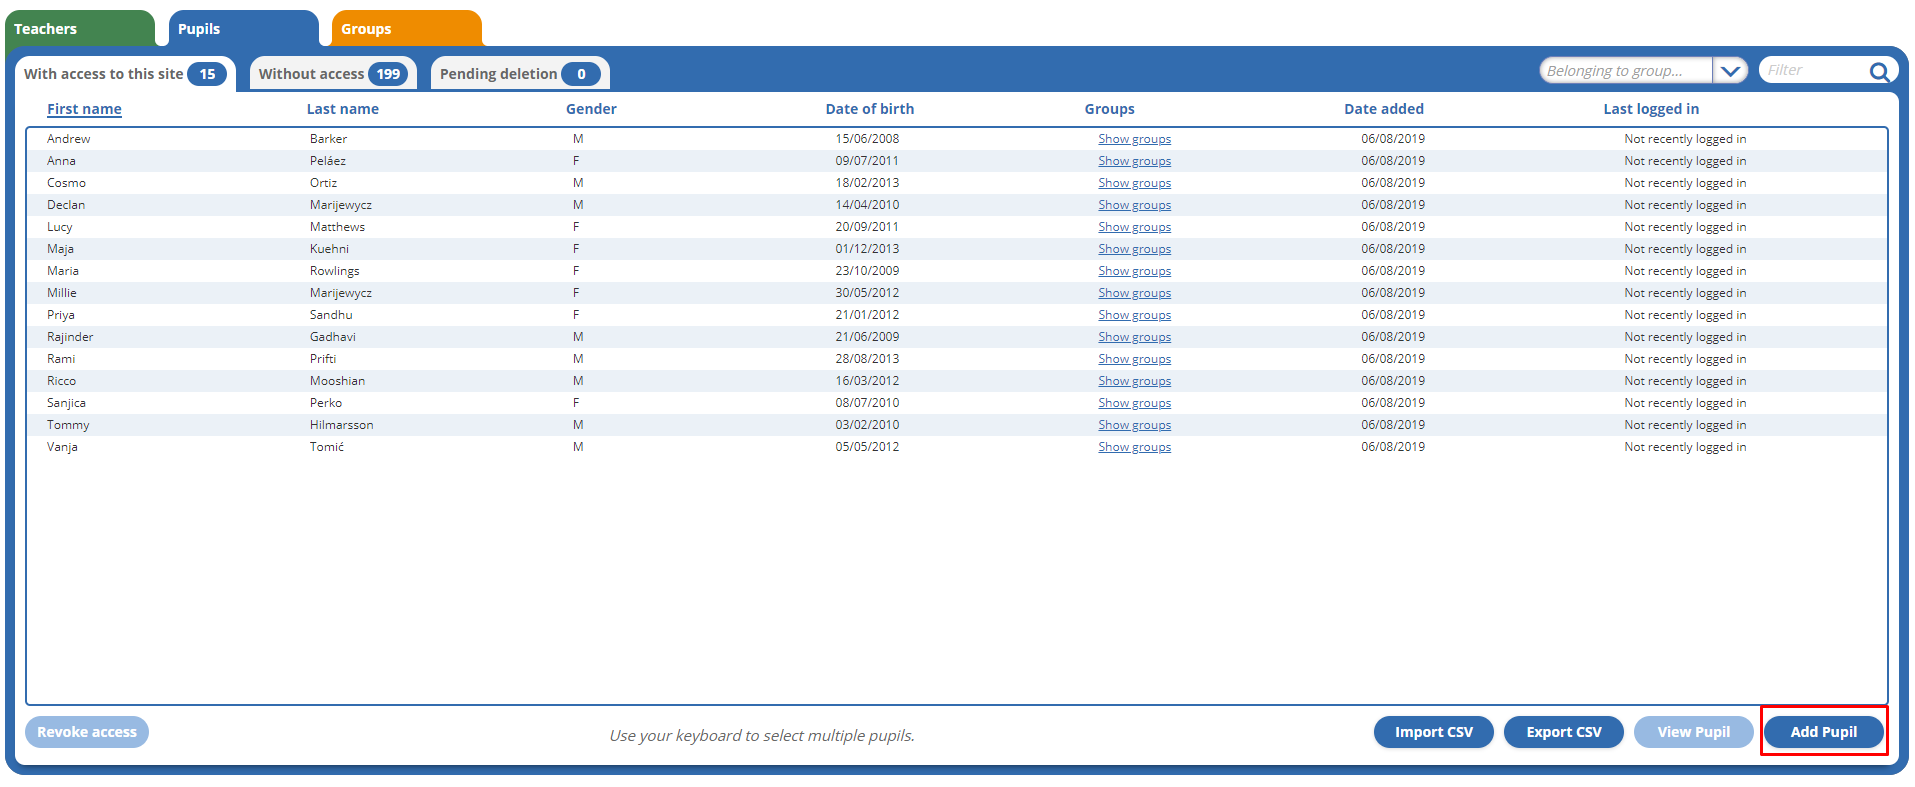Click the Export CSV button
This screenshot has width=1915, height=787.
tap(1563, 732)
